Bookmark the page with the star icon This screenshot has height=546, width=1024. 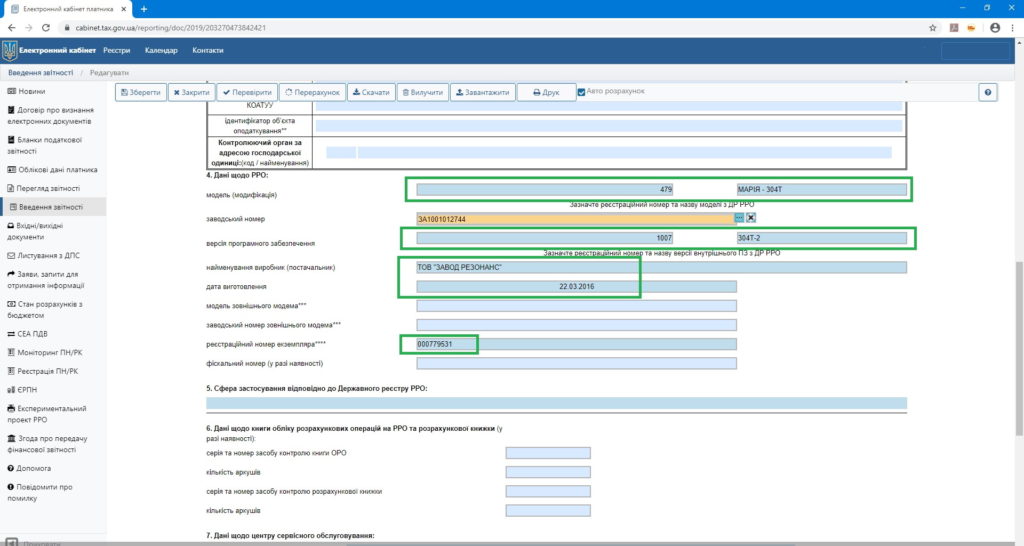[x=932, y=28]
